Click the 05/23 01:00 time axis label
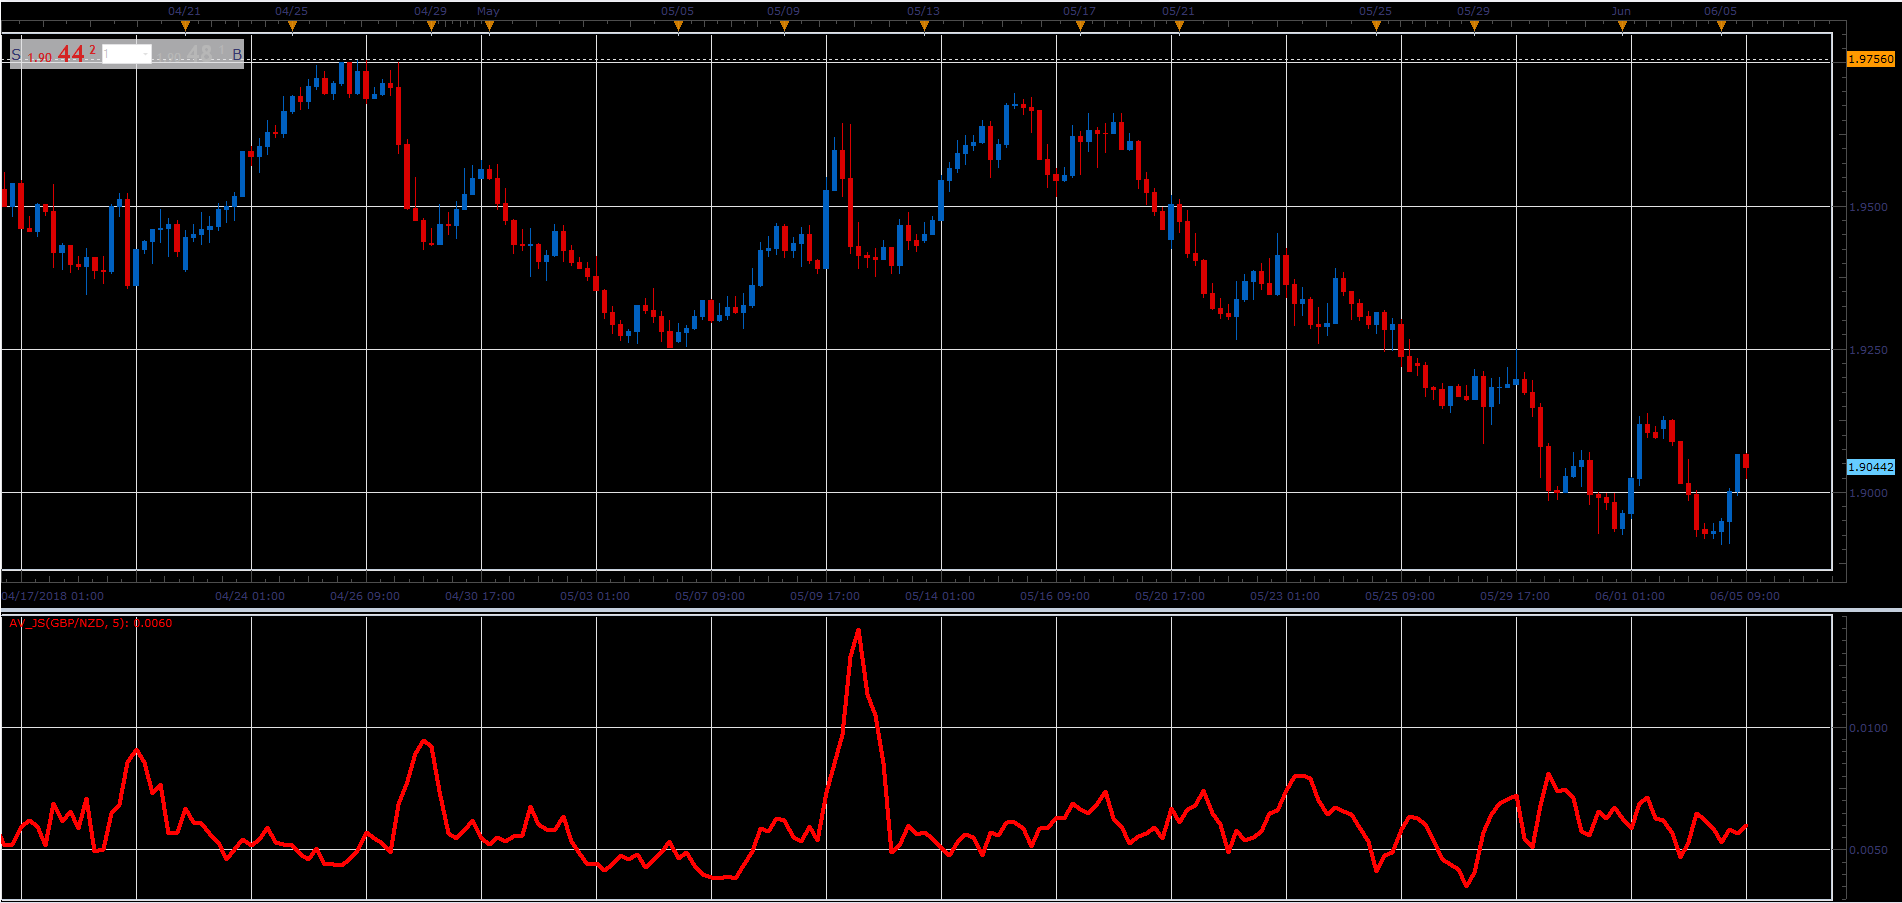Viewport: 1902px width, 903px height. [x=1285, y=596]
